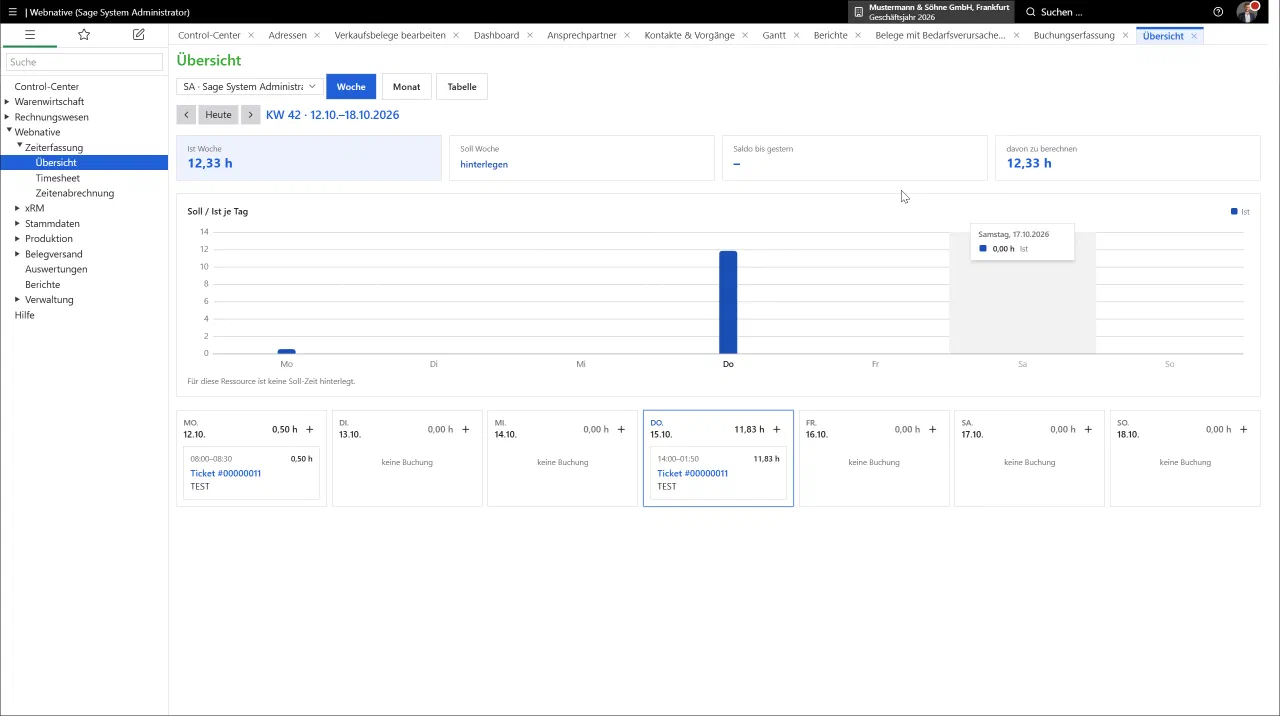The image size is (1280, 716).
Task: Click the search magnifier icon in header
Action: click(1031, 12)
